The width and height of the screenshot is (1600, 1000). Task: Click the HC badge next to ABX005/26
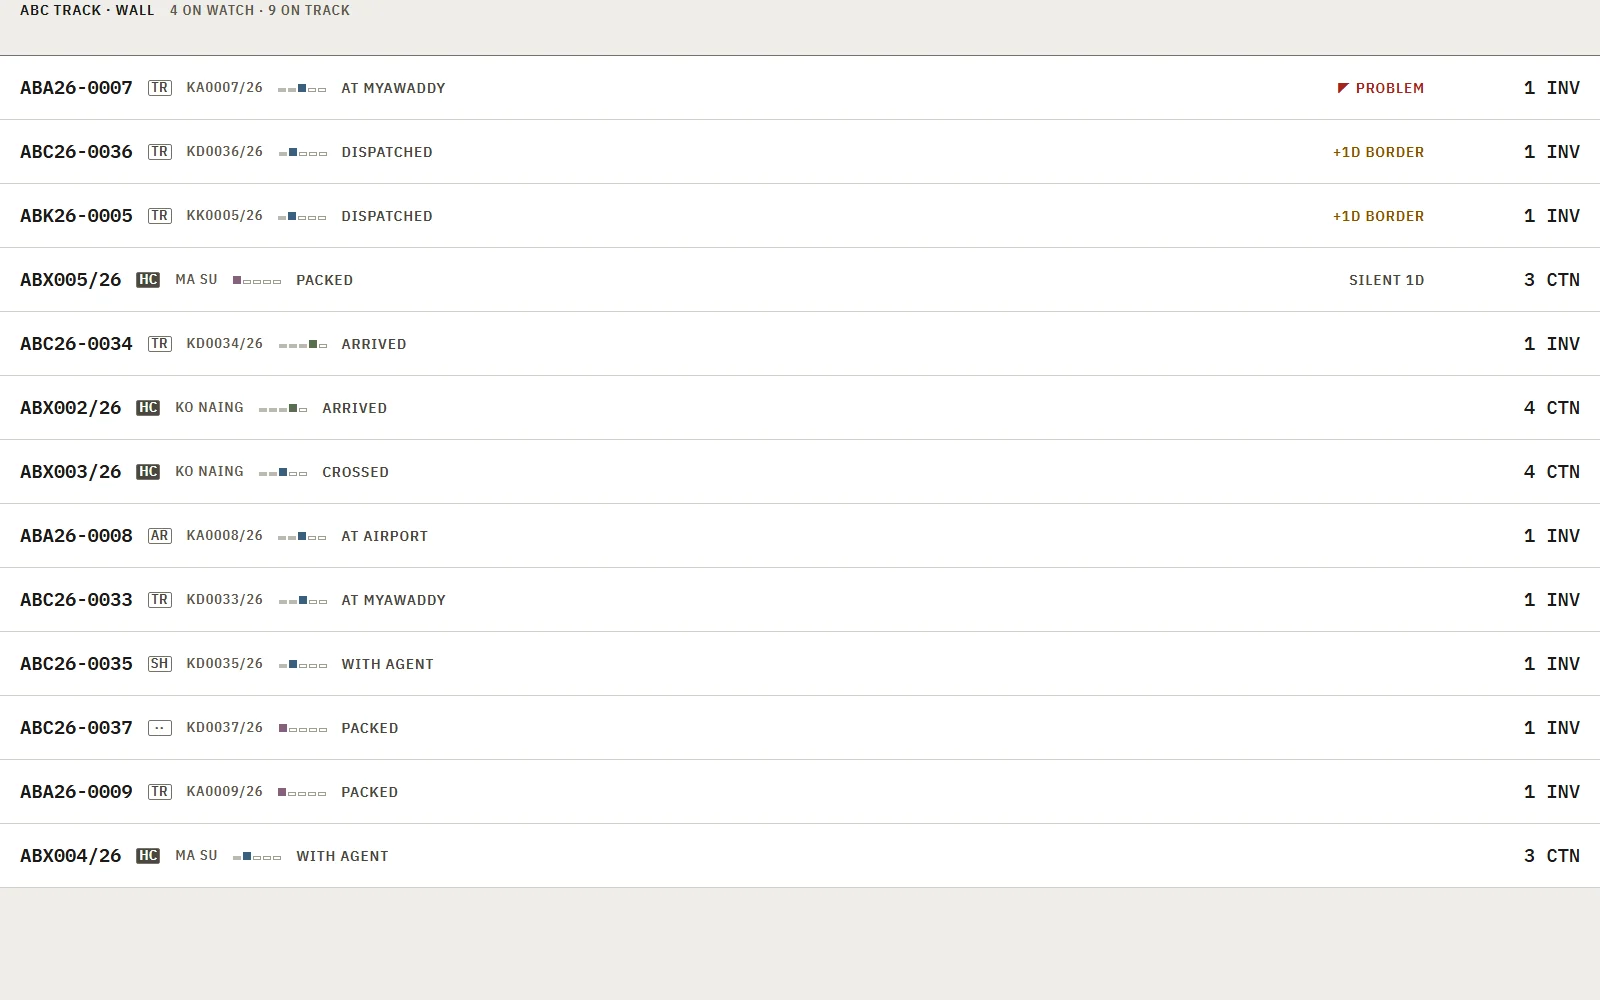coord(148,280)
